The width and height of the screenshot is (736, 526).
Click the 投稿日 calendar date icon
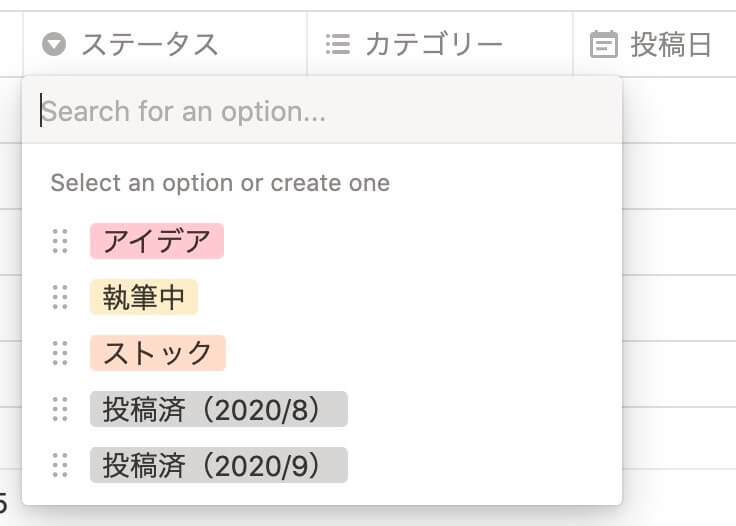pyautogui.click(x=603, y=44)
